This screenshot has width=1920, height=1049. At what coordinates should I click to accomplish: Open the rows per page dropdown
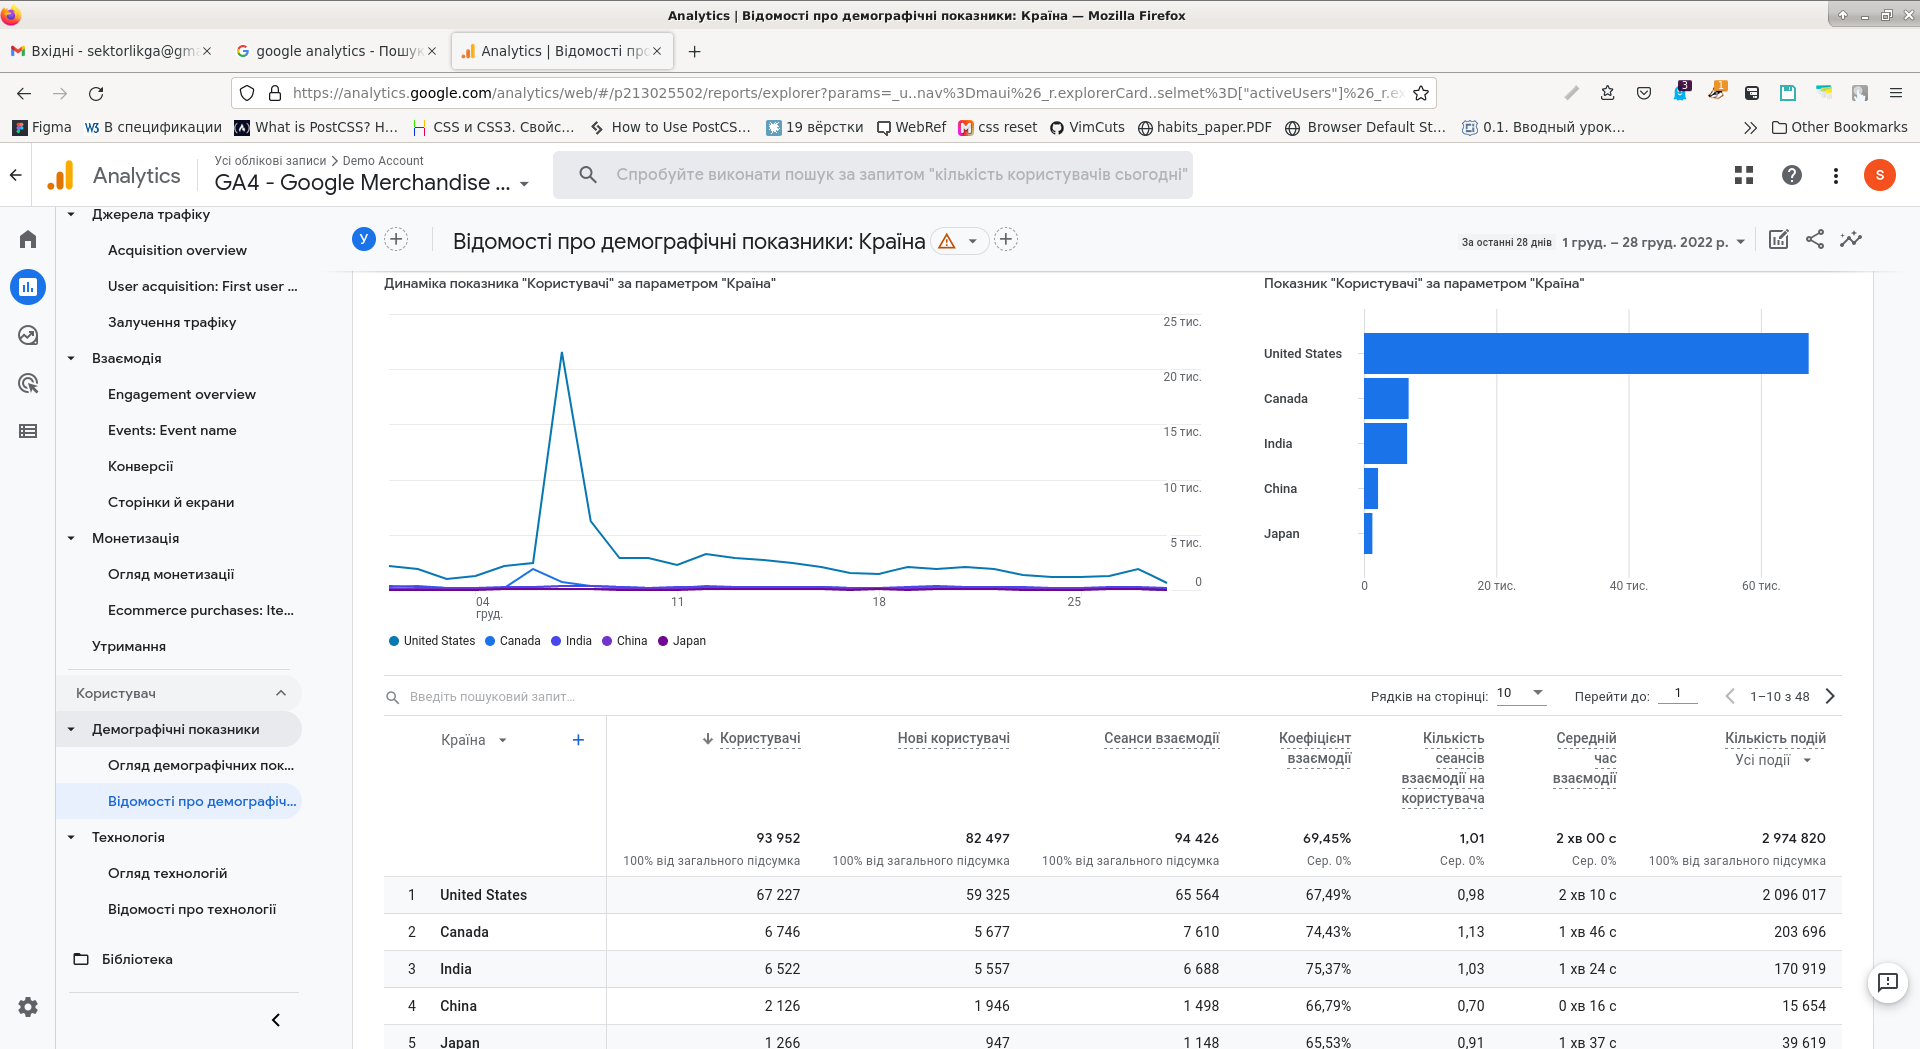[x=1521, y=694]
